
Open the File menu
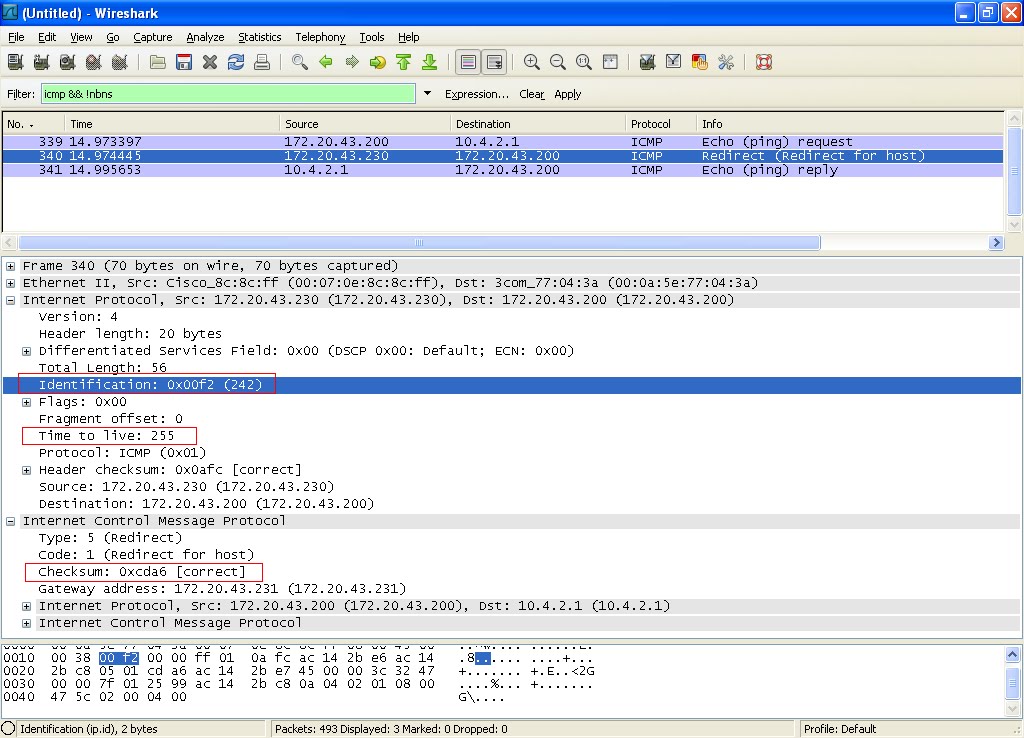coord(16,37)
